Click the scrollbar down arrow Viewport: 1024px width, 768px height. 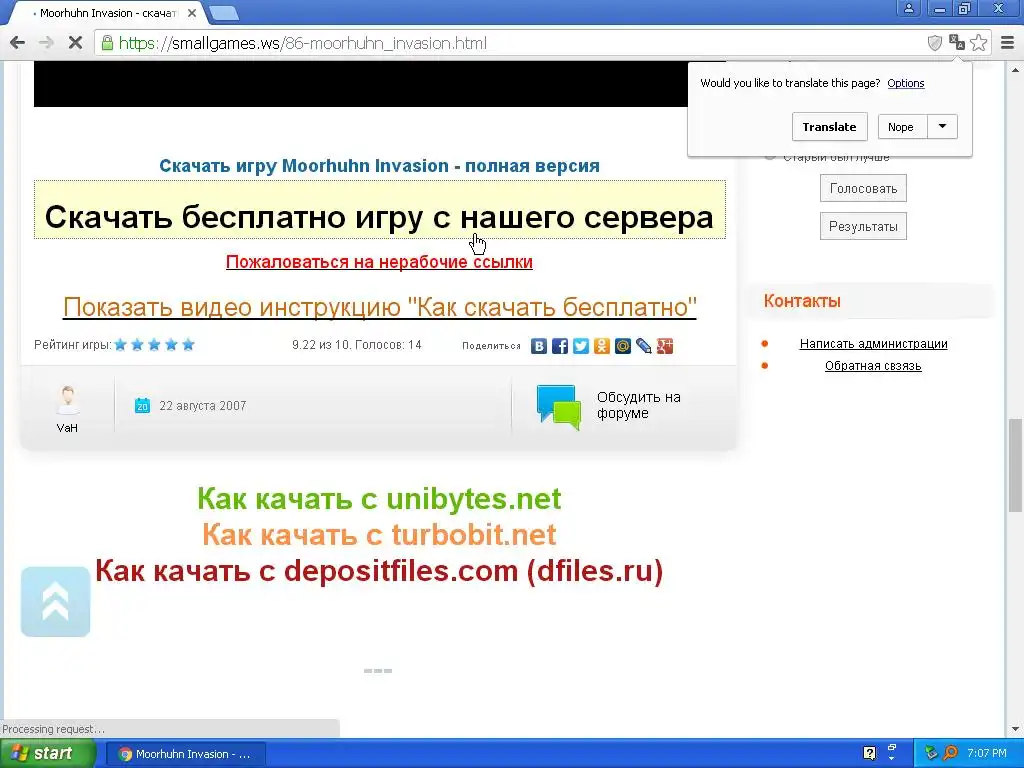(1016, 729)
